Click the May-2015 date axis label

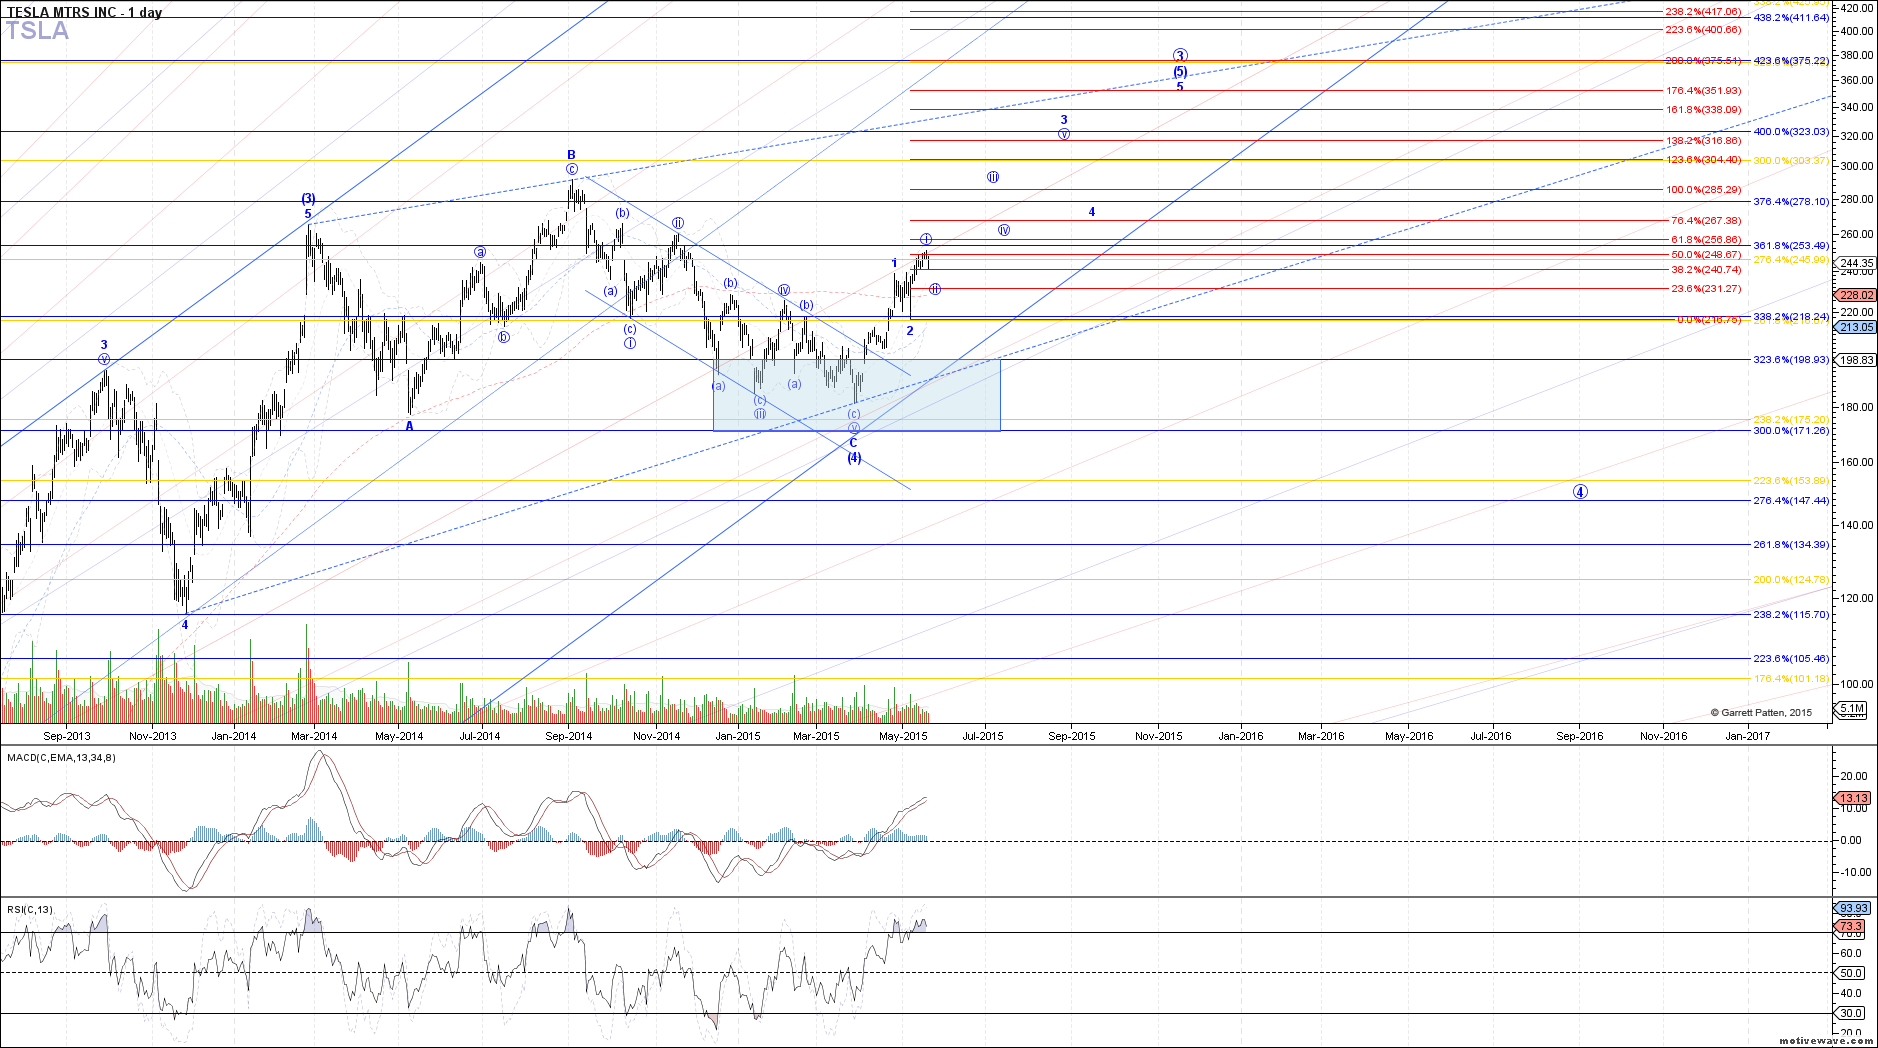pyautogui.click(x=903, y=736)
